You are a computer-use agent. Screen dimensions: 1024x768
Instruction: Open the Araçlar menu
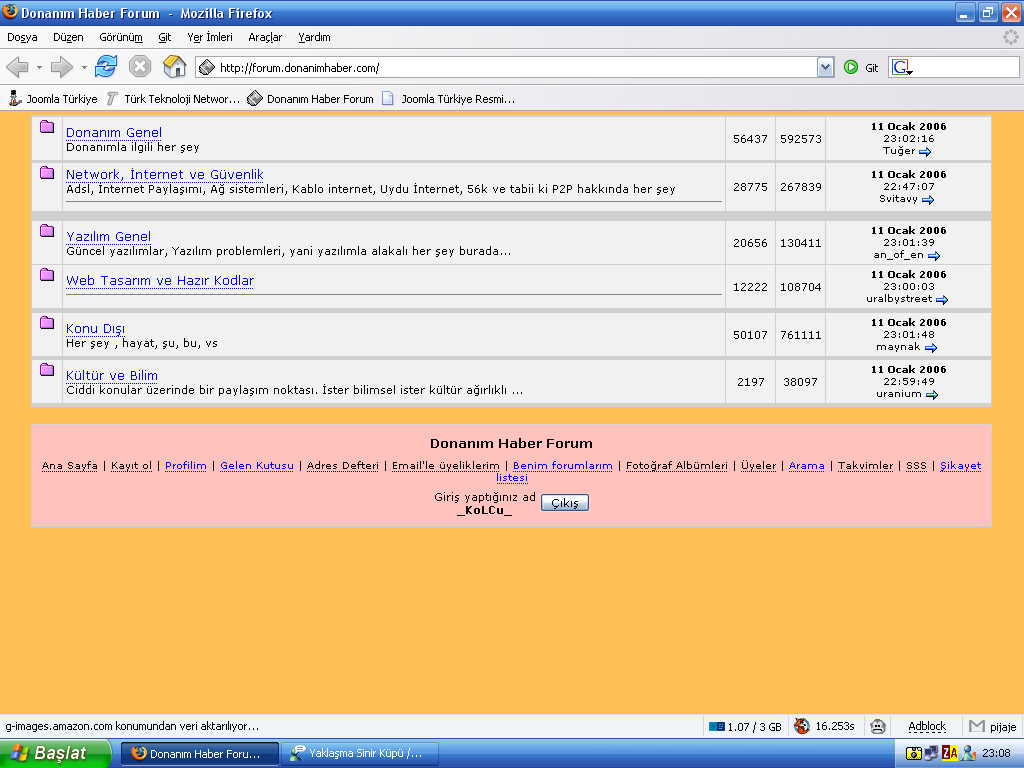coord(265,37)
